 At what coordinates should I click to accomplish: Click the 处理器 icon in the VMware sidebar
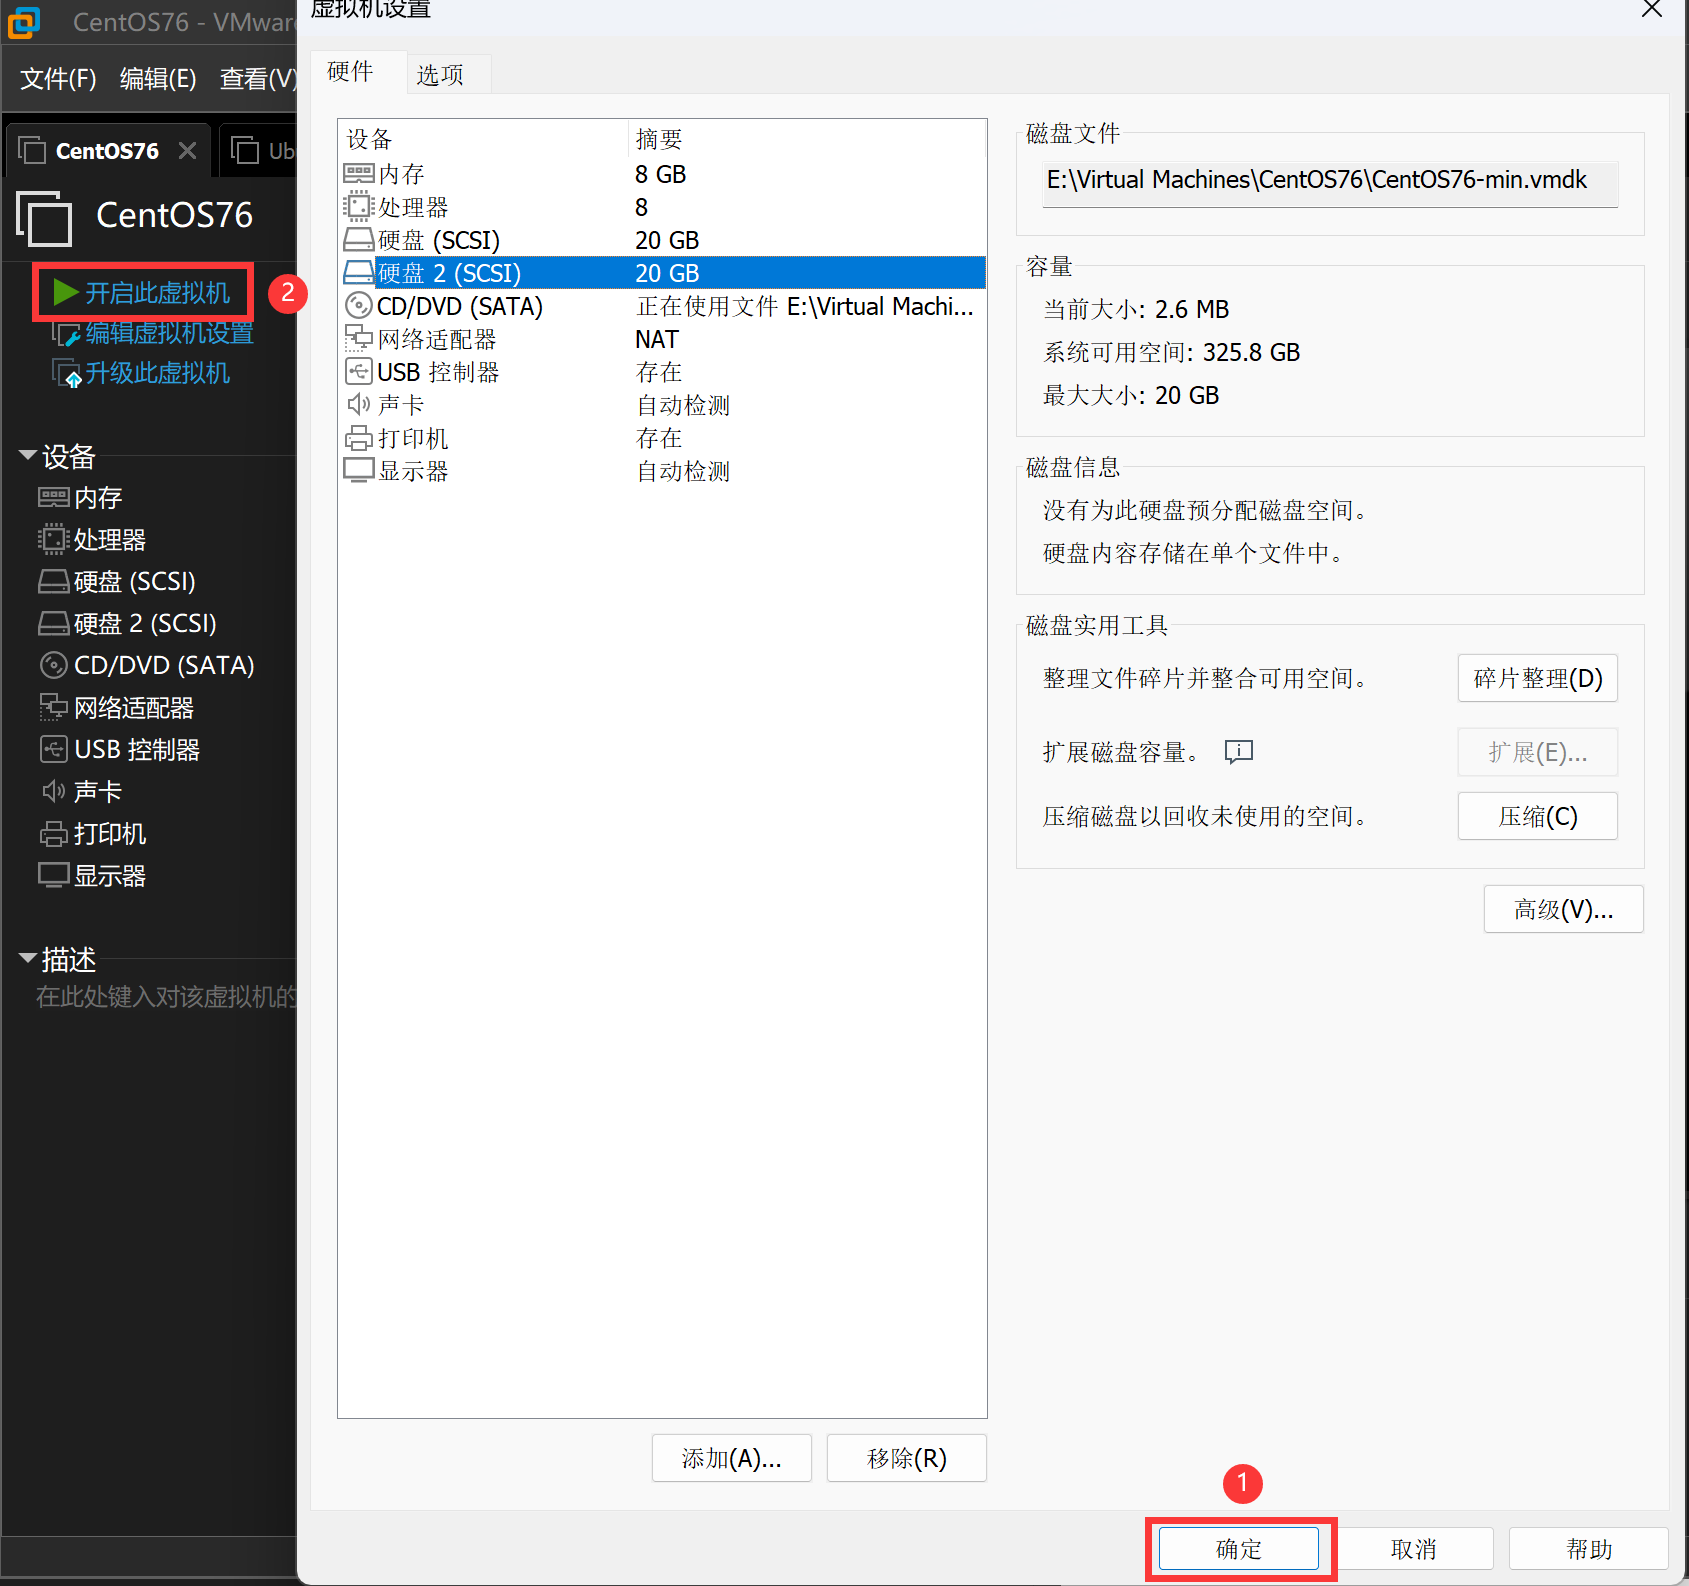tap(53, 540)
